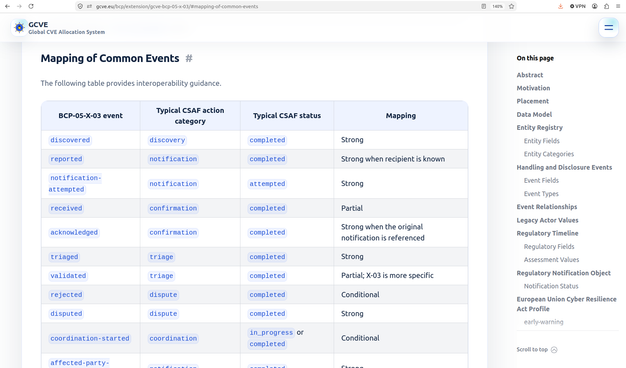Click the 'Typical CSAF status' column header

287,116
